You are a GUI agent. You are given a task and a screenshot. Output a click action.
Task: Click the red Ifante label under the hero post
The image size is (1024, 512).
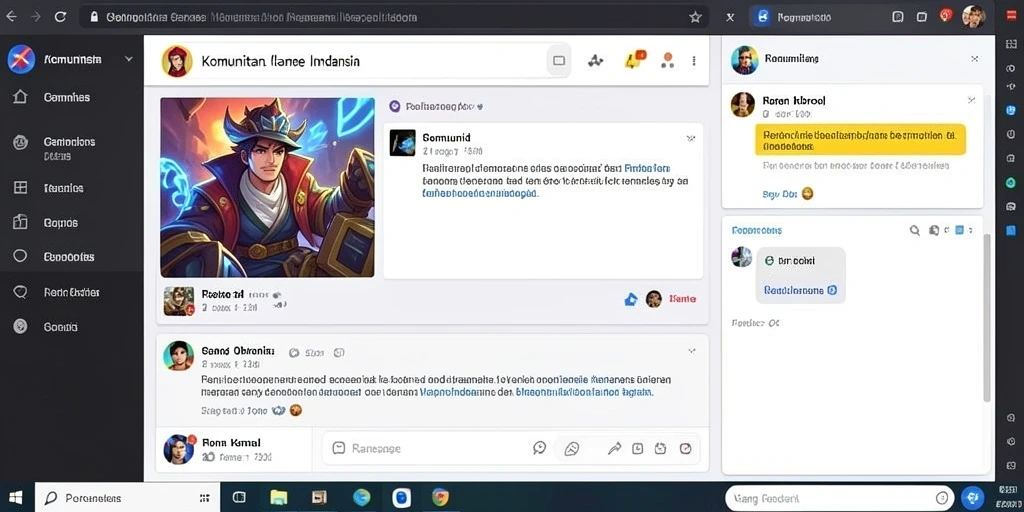point(682,299)
